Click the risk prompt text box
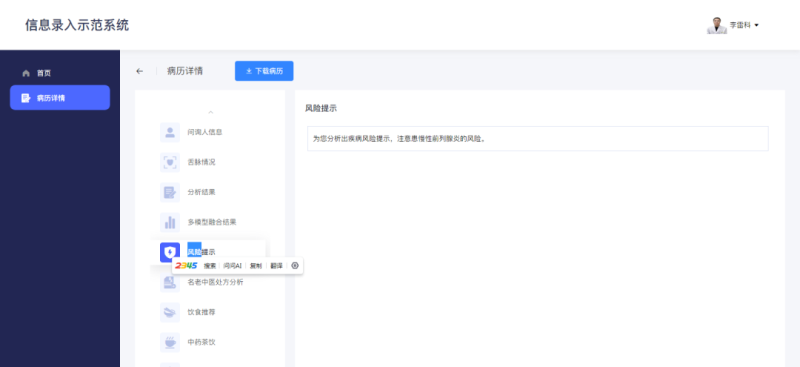Image resolution: width=800 pixels, height=367 pixels. tap(538, 138)
